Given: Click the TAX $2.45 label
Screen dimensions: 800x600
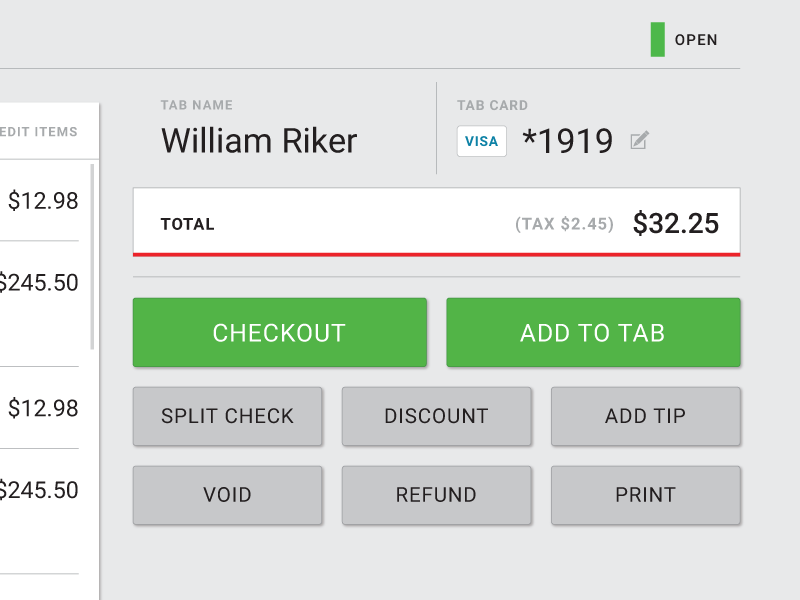Looking at the screenshot, I should 563,223.
